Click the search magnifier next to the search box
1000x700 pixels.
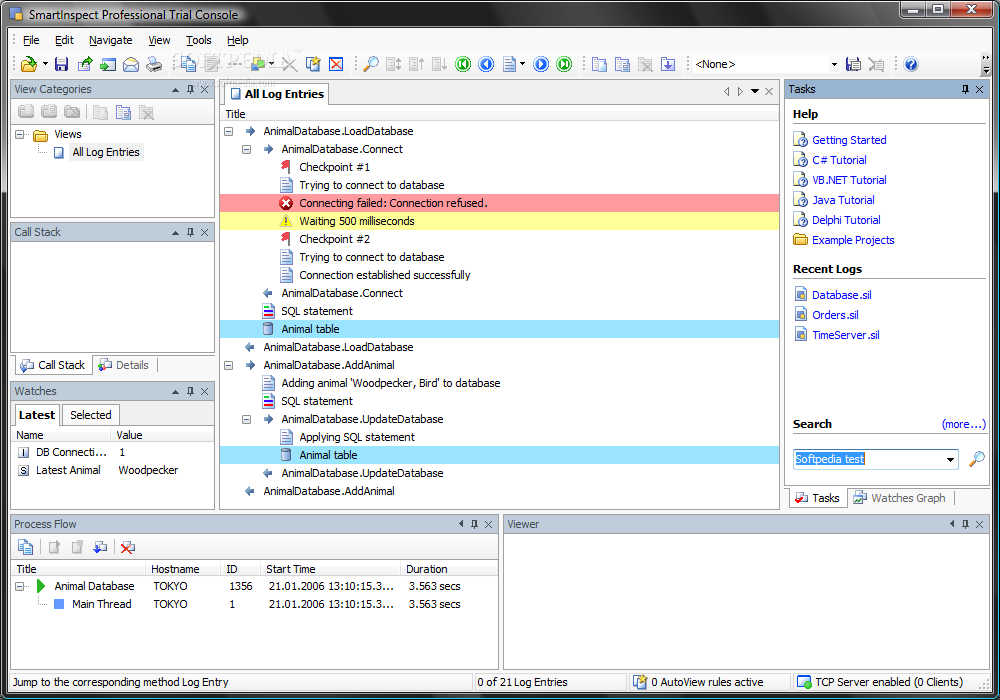976,459
